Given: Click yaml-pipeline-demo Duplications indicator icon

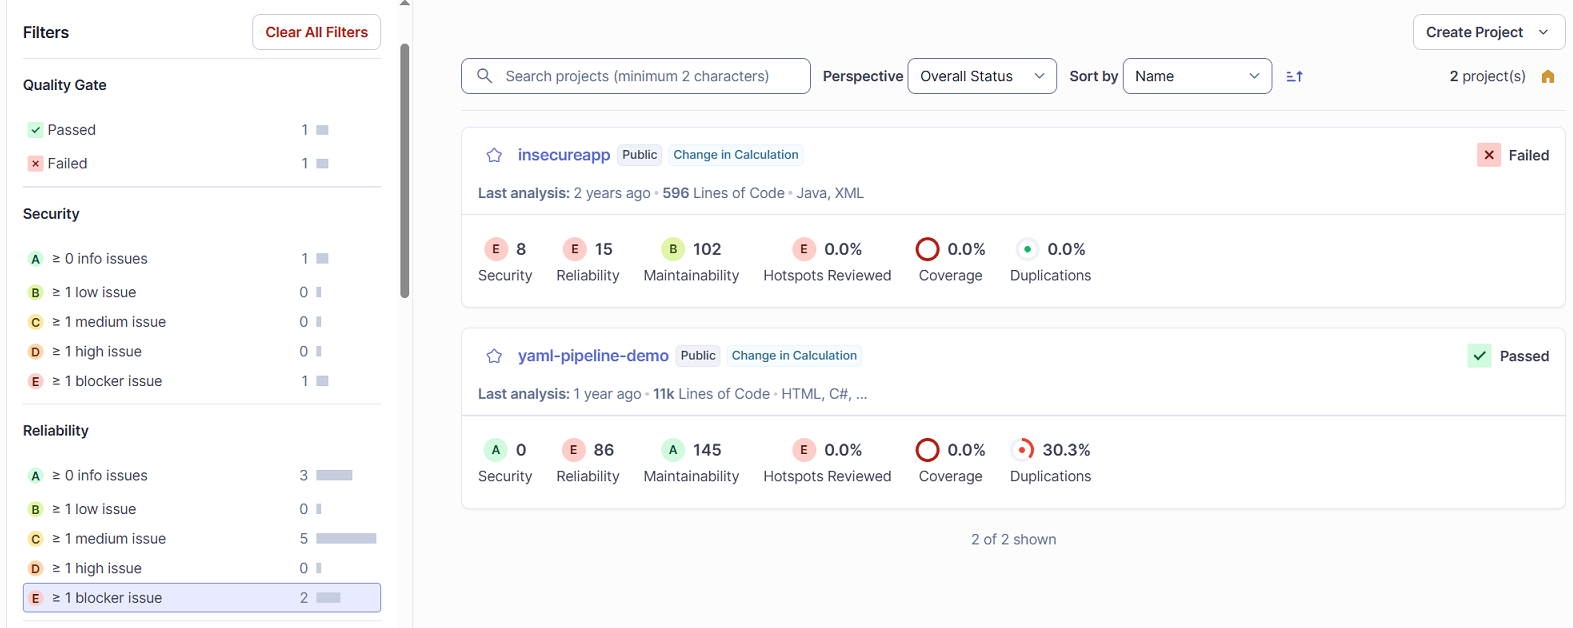Looking at the screenshot, I should (x=1023, y=450).
